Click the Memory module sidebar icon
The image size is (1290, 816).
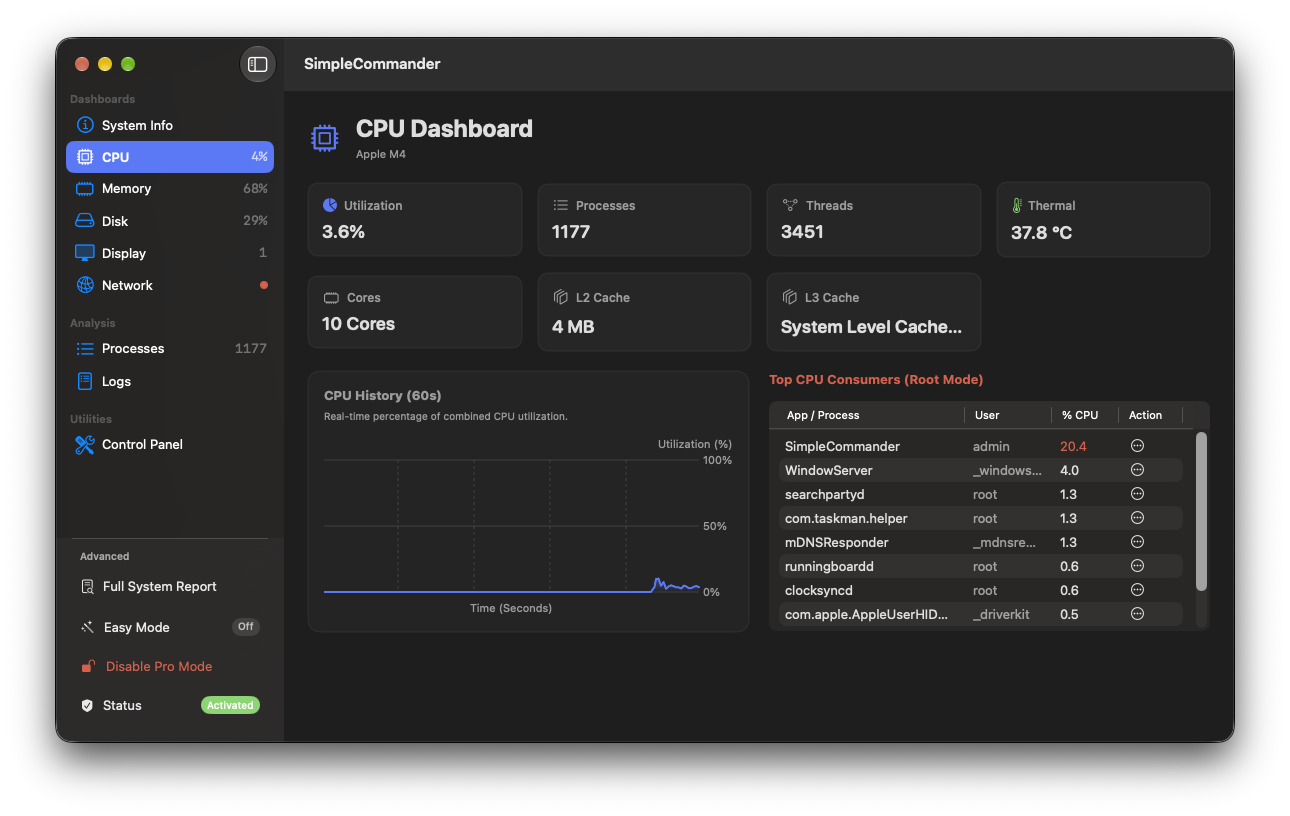pyautogui.click(x=85, y=188)
